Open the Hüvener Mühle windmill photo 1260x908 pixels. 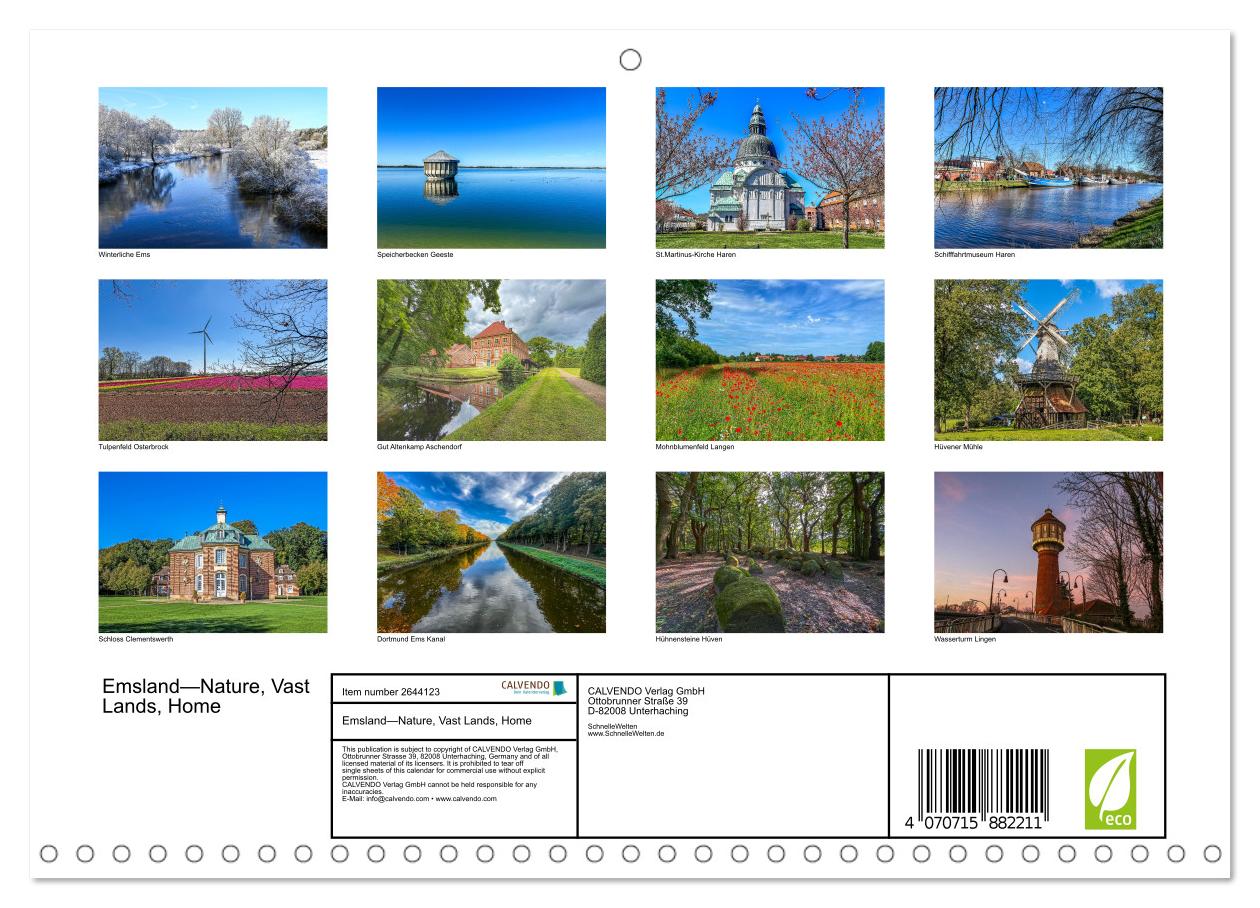(x=1048, y=360)
